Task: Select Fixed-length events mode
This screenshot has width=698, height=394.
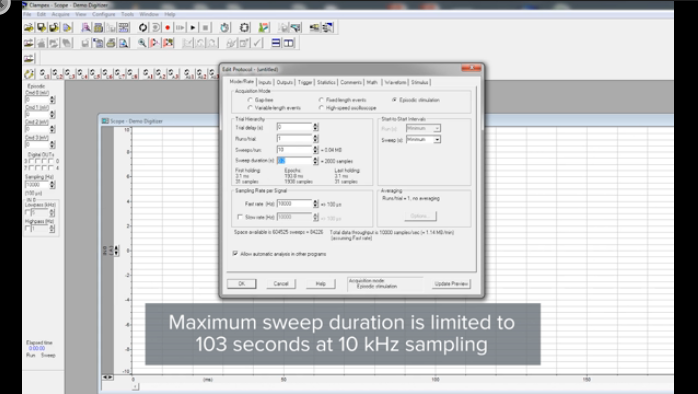Action: pyautogui.click(x=321, y=100)
